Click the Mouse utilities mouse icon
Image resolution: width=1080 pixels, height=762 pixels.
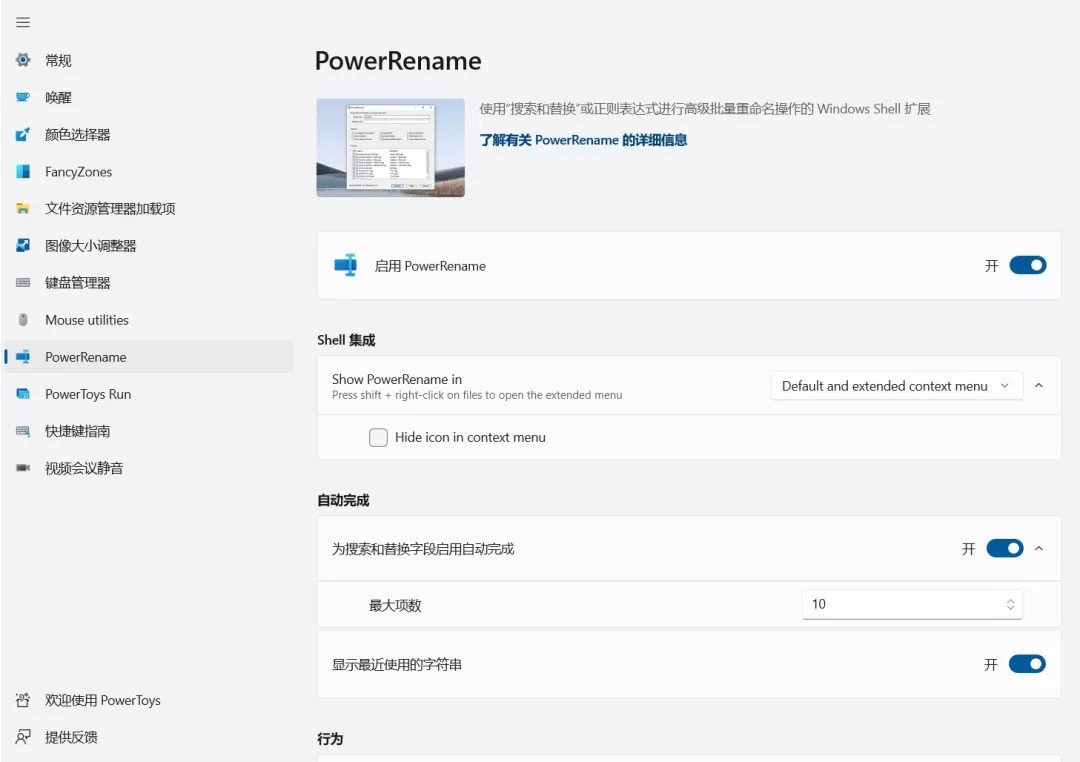(x=23, y=320)
